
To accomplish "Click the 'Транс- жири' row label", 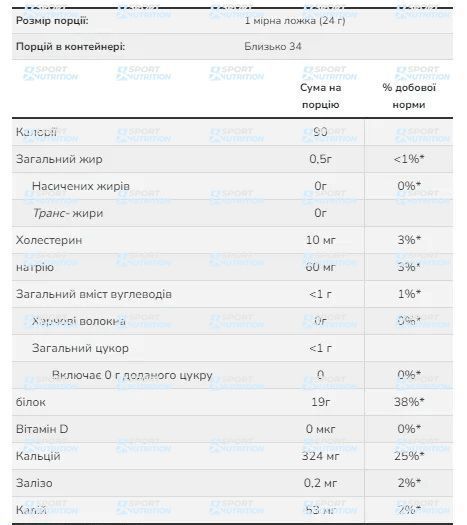I will point(68,213).
